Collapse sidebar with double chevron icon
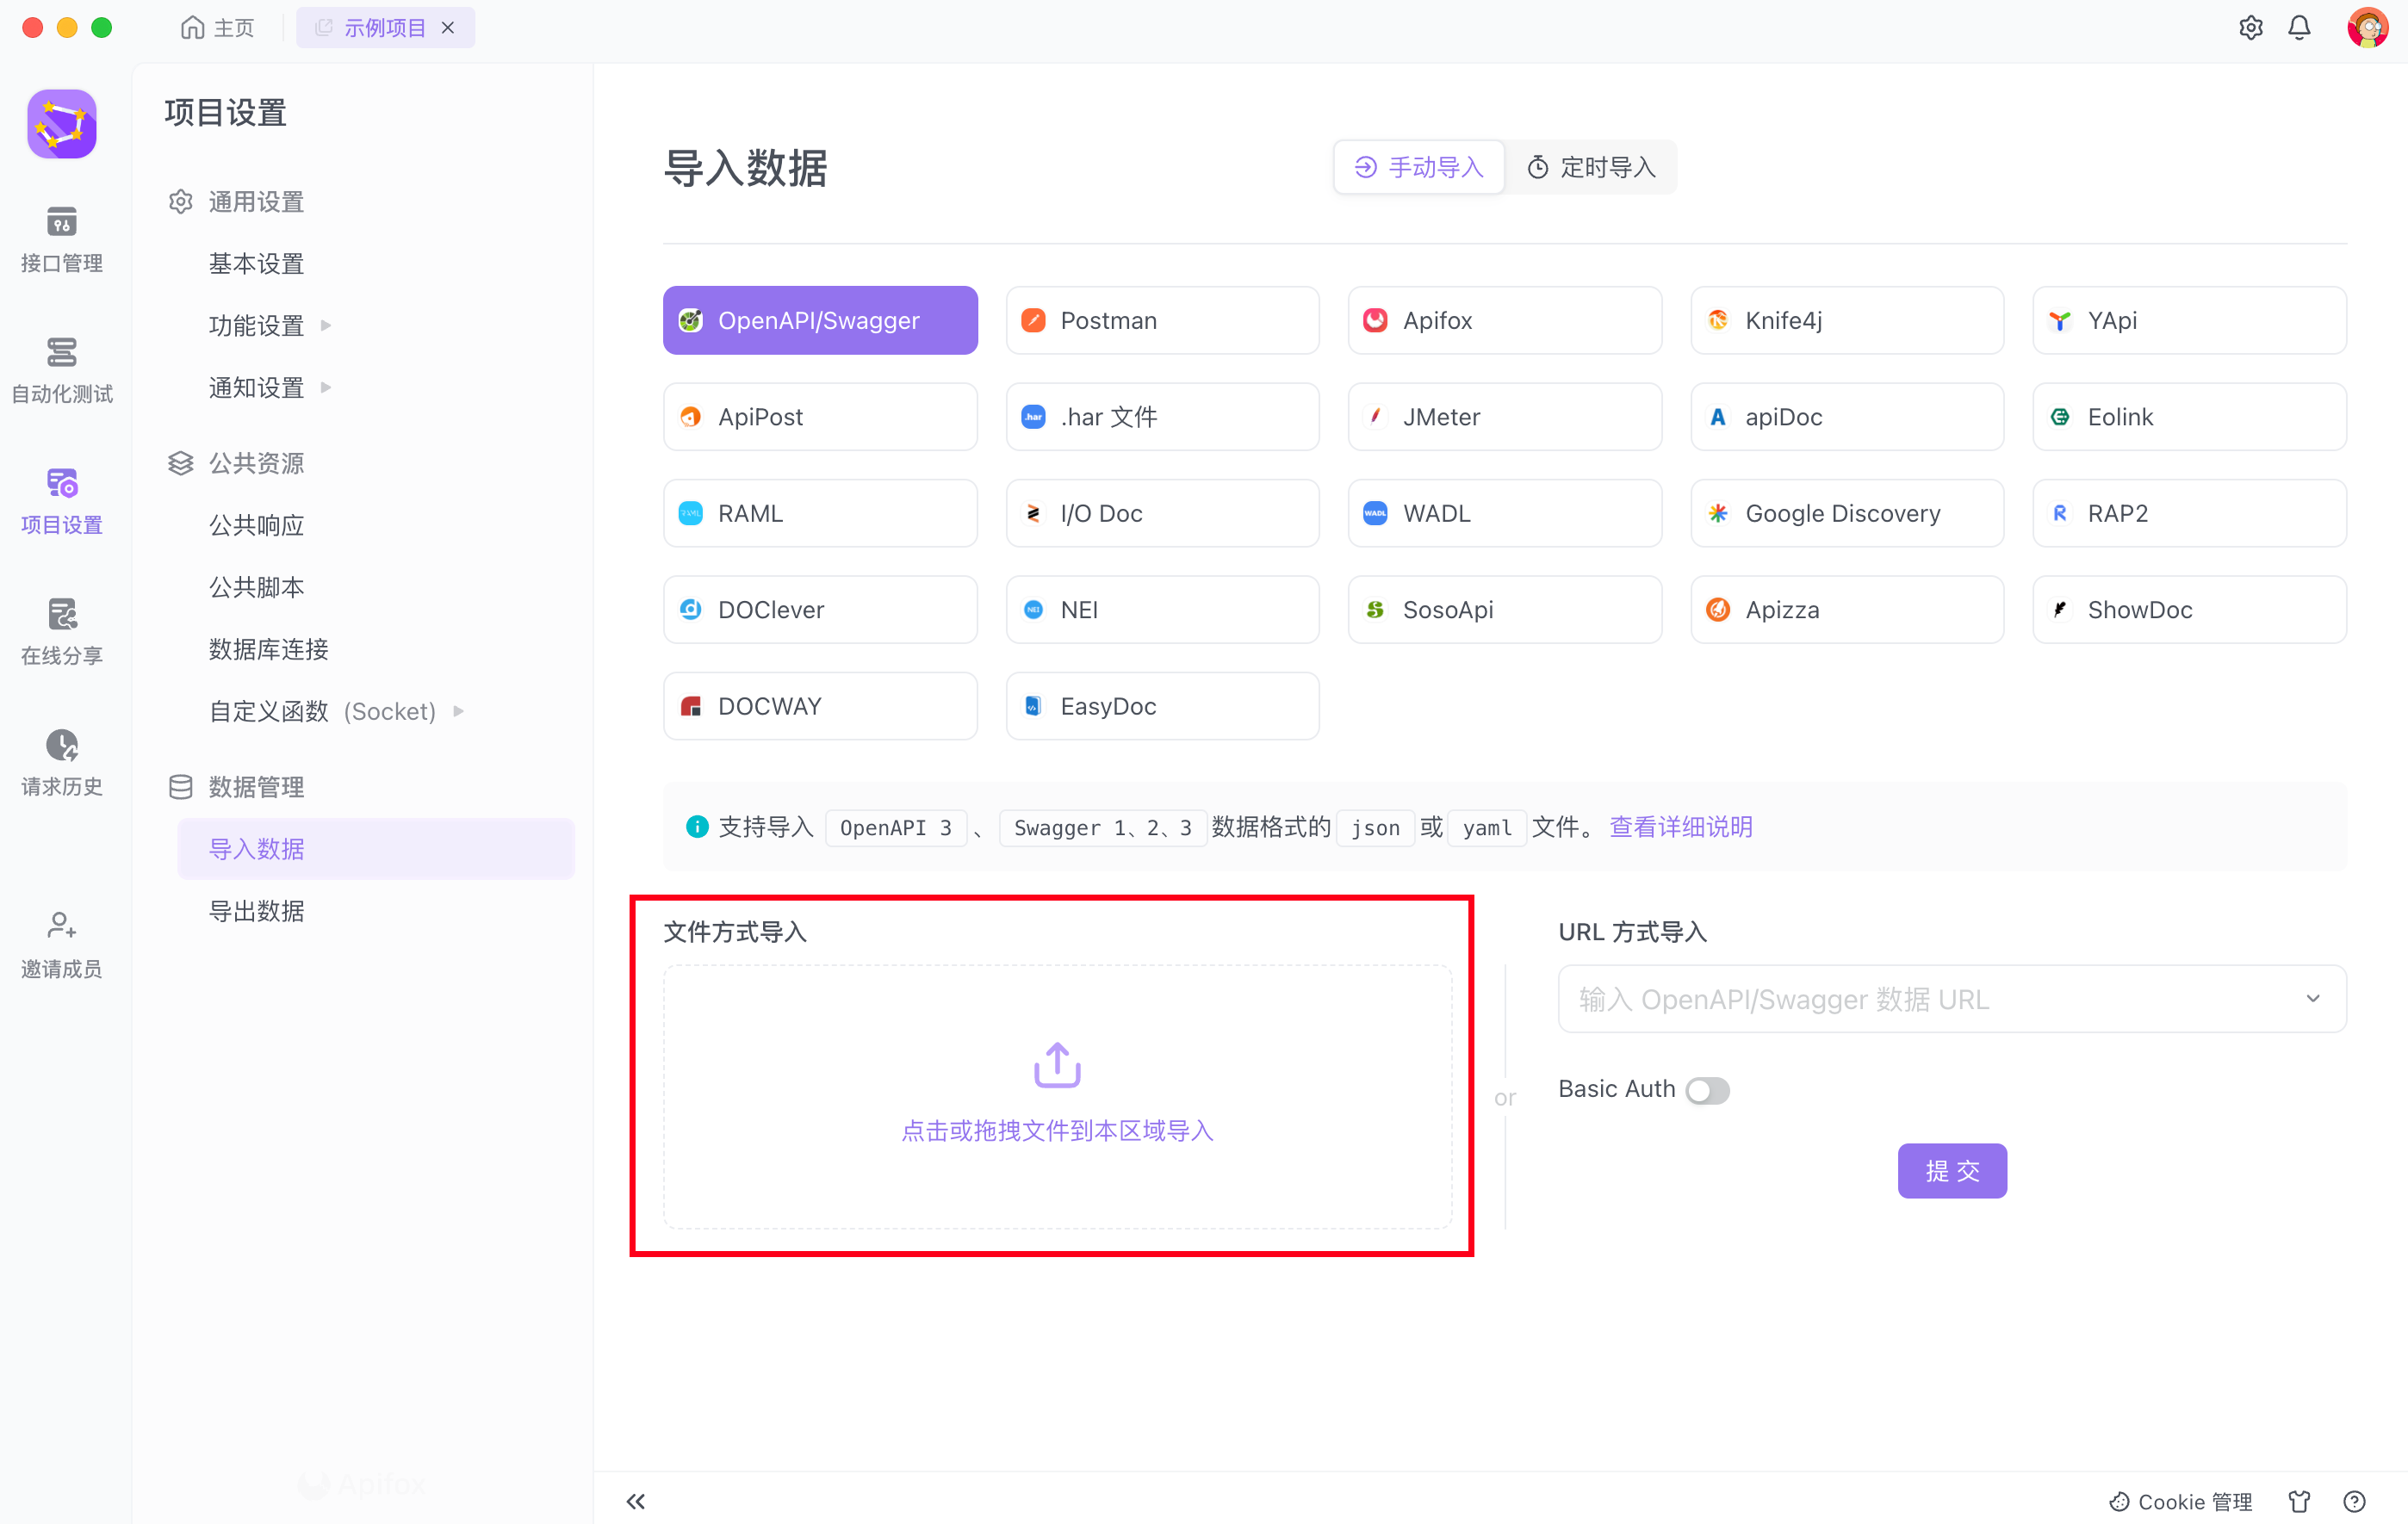Viewport: 2408px width, 1524px height. coord(636,1501)
